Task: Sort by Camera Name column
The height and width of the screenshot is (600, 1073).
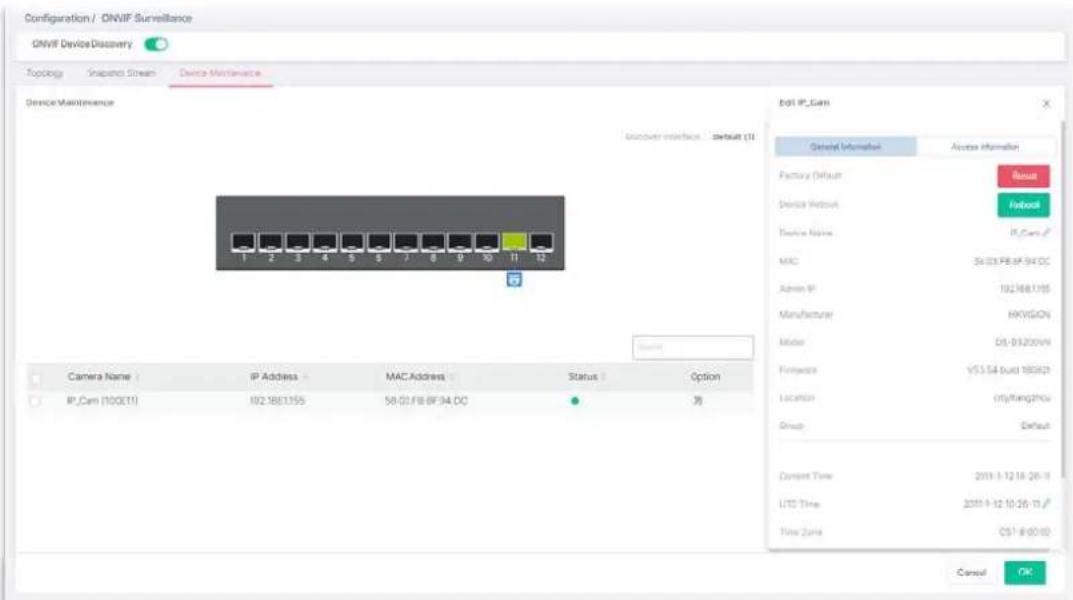Action: pos(103,377)
